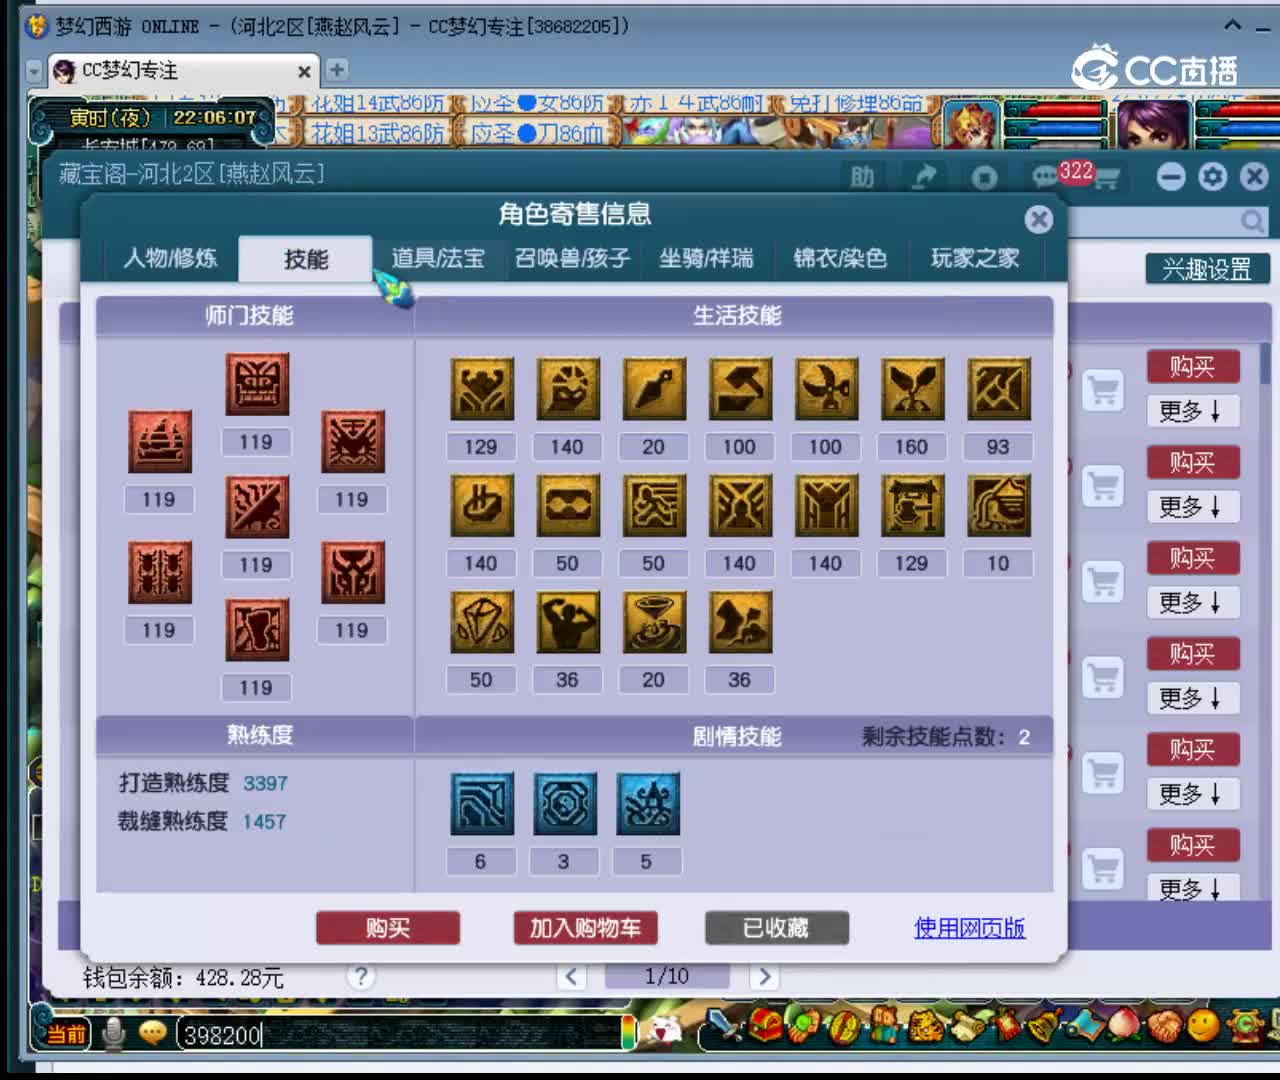
Task: Click the share arrow icon in top bar
Action: tap(924, 177)
